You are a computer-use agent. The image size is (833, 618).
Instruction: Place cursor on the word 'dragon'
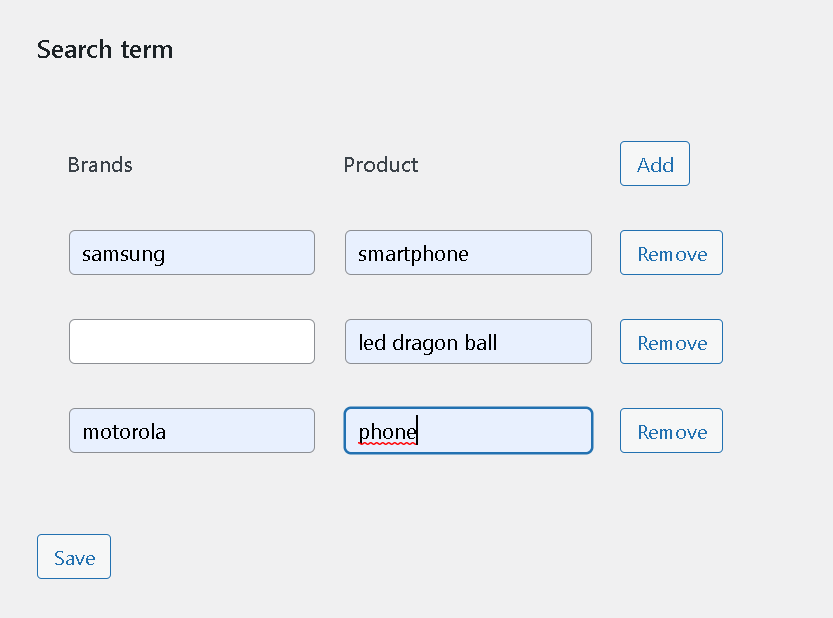pos(425,343)
